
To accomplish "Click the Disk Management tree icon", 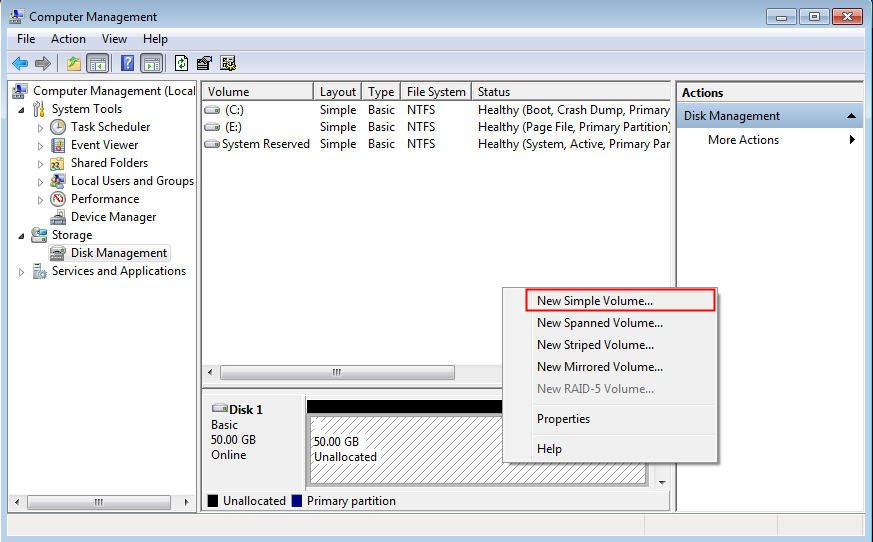I will point(58,253).
